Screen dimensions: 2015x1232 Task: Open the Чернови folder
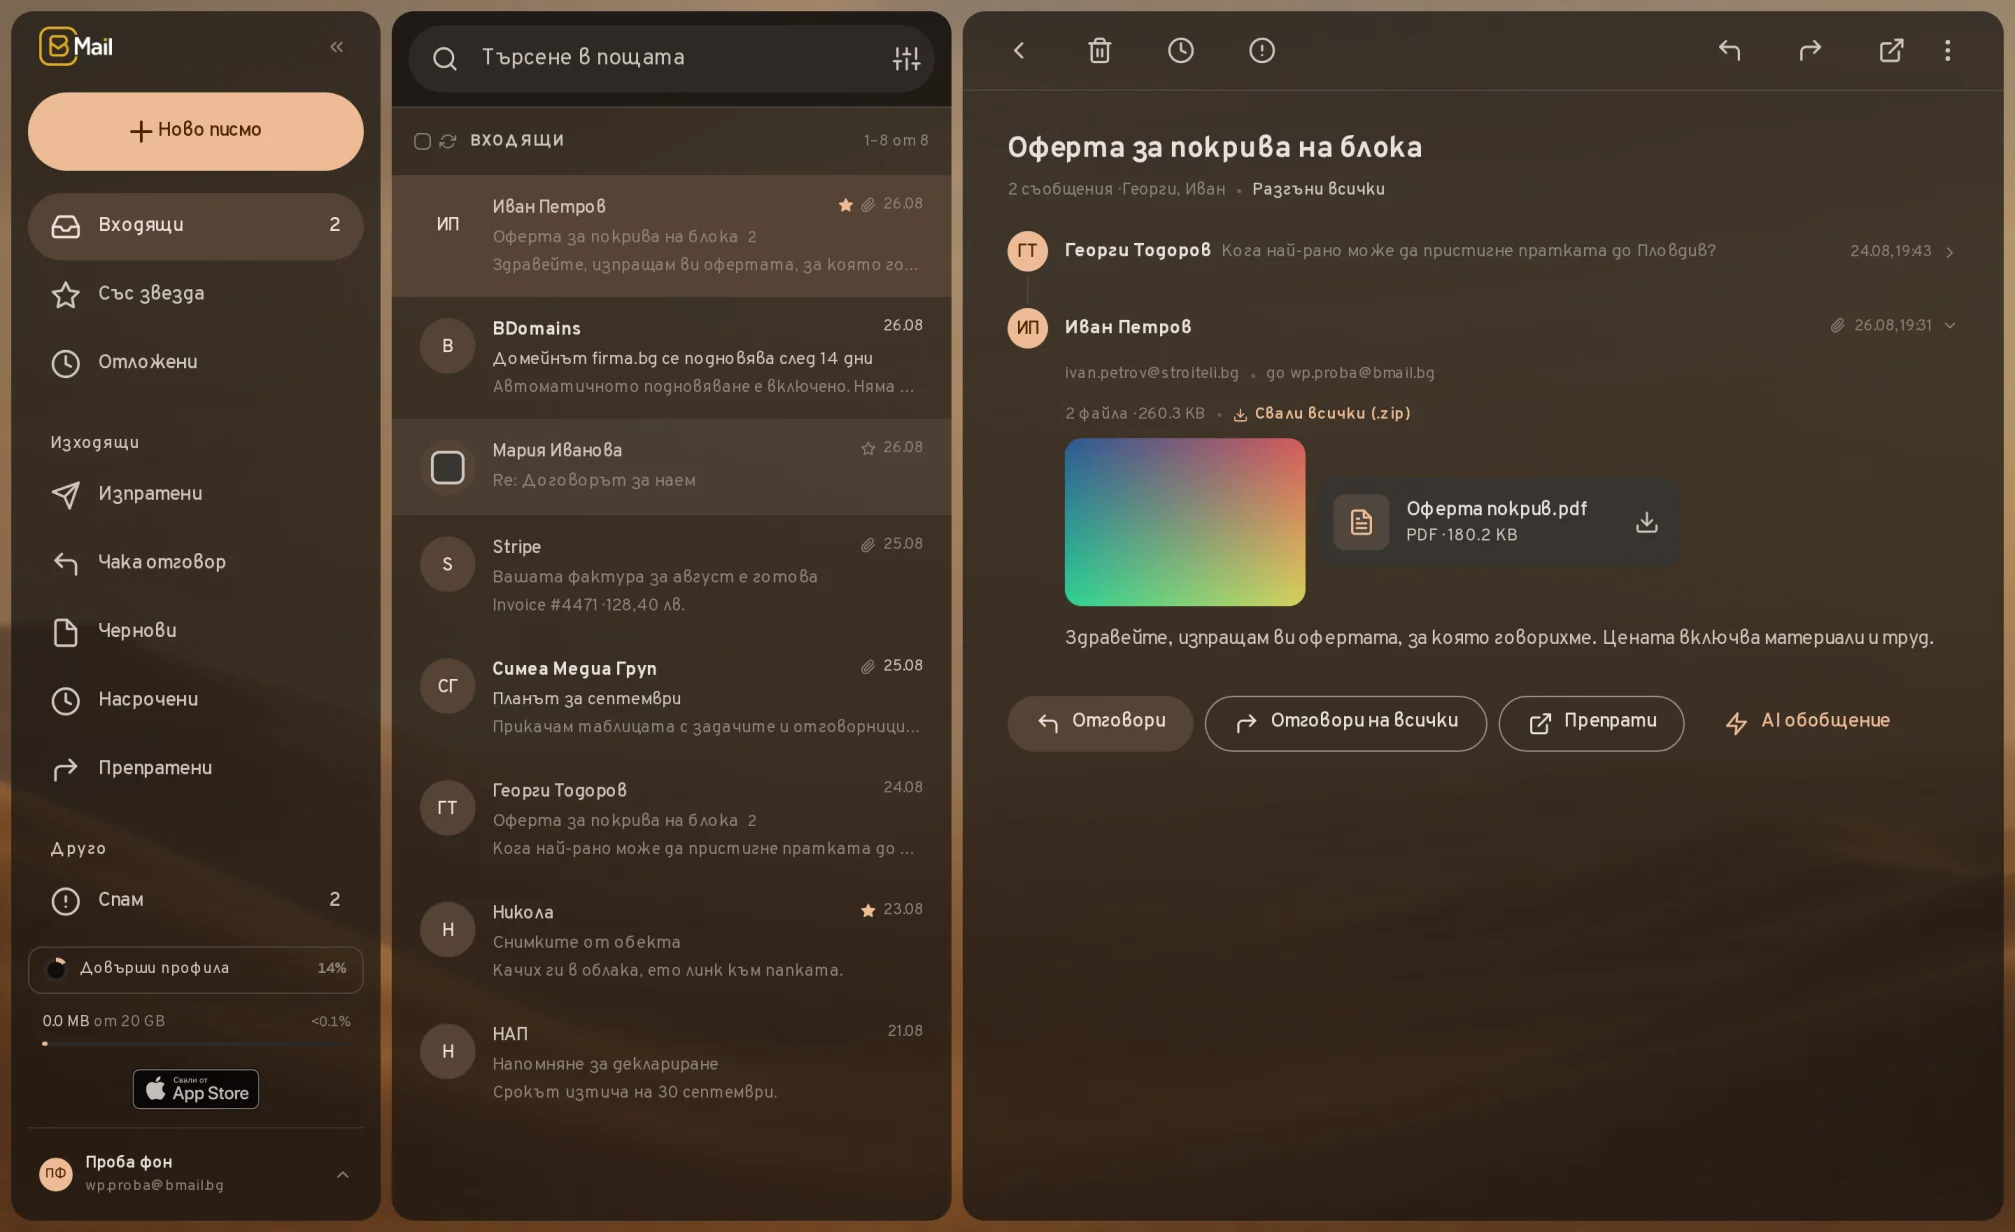196,632
